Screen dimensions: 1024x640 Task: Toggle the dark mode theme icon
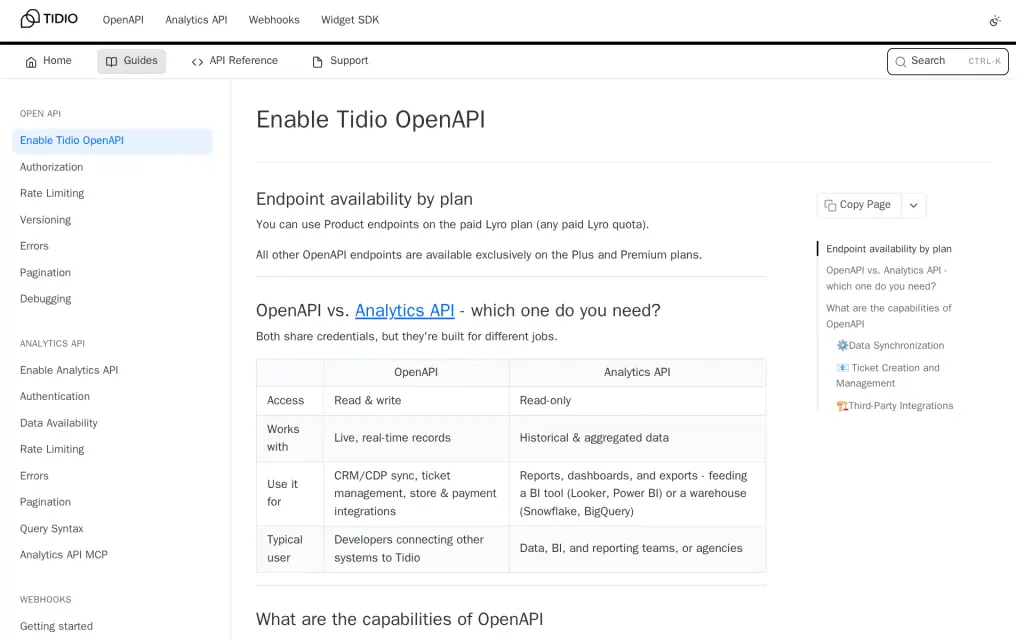995,21
